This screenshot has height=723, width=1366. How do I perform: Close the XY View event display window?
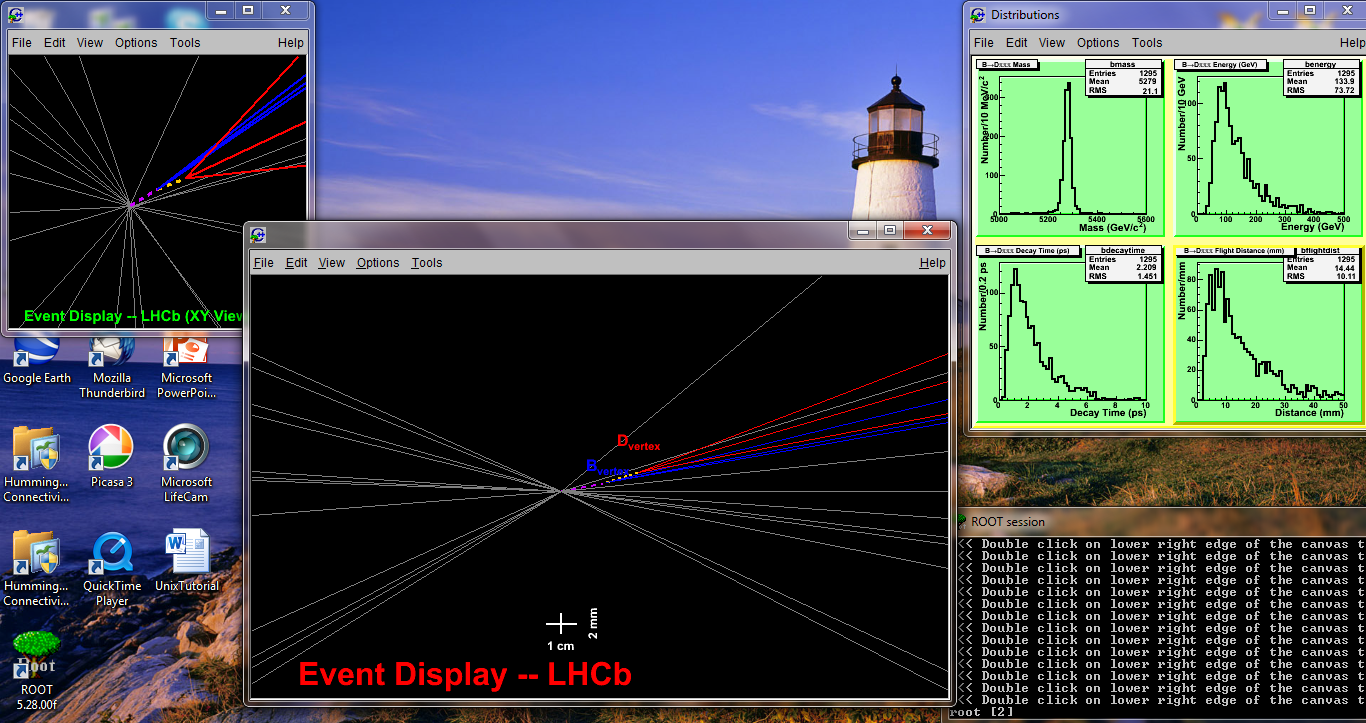tap(285, 10)
